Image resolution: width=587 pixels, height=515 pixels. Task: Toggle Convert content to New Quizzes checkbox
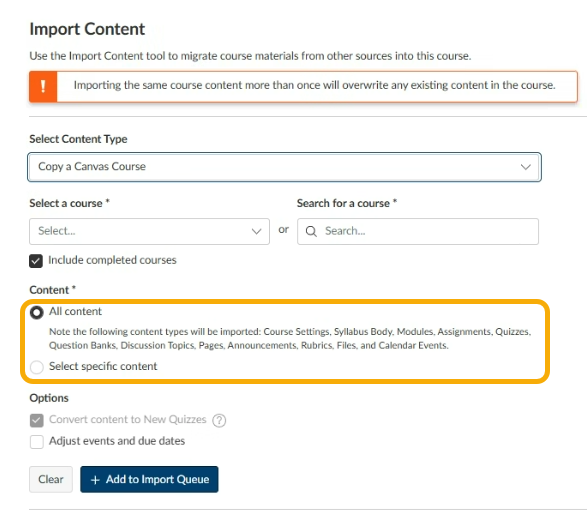click(37, 420)
